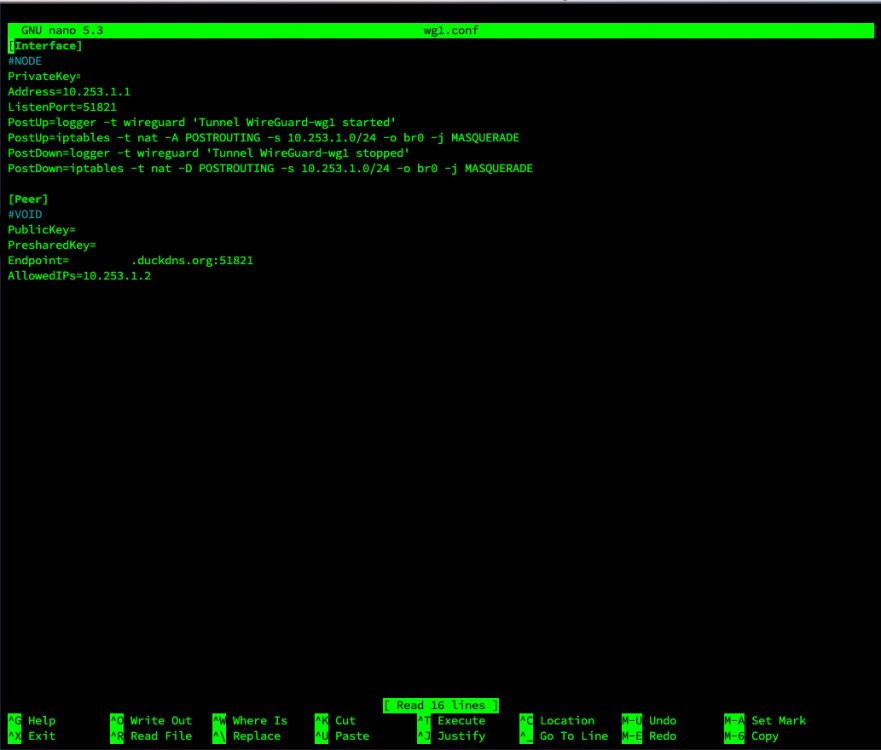Click the wg1.conf filename in title bar
The image size is (881, 750).
(x=451, y=30)
